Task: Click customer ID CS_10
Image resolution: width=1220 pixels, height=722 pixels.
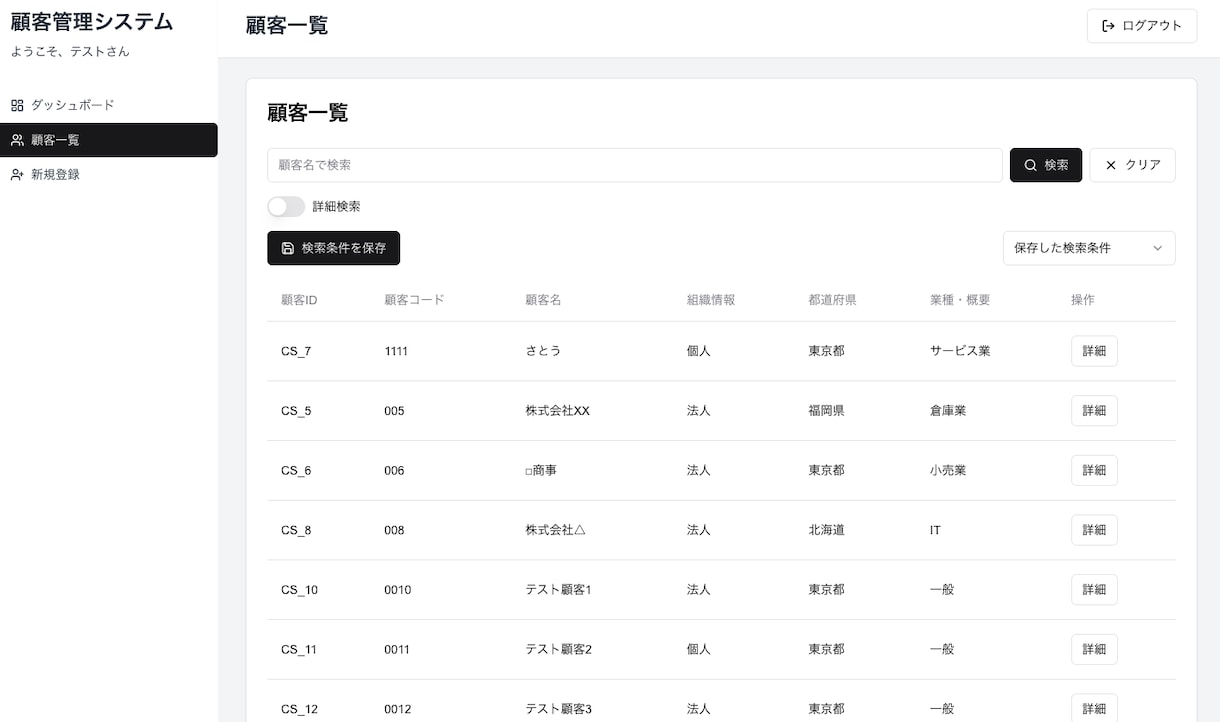Action: (299, 590)
